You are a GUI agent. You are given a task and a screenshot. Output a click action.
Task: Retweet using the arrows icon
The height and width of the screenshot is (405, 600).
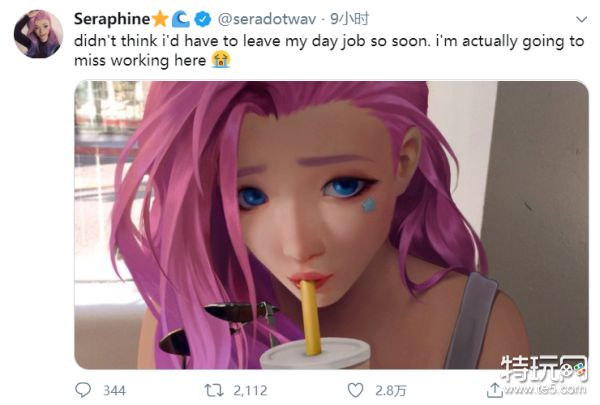214,390
